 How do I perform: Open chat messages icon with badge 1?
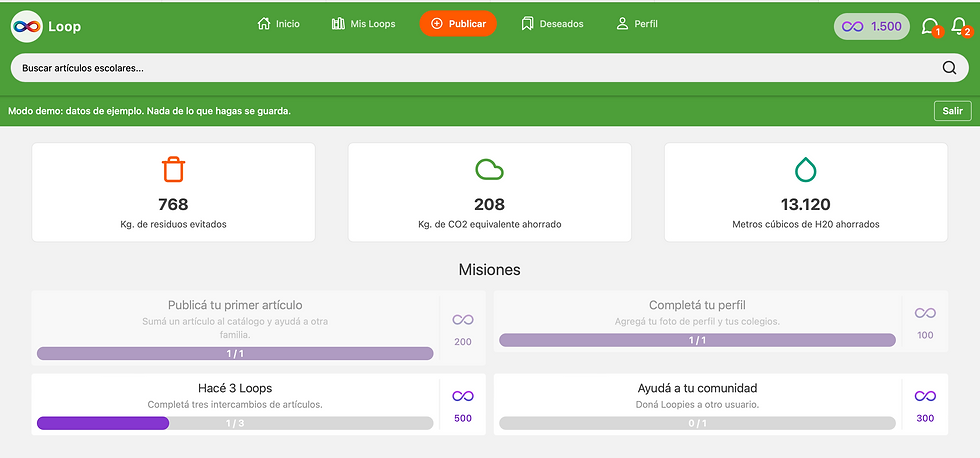click(930, 26)
